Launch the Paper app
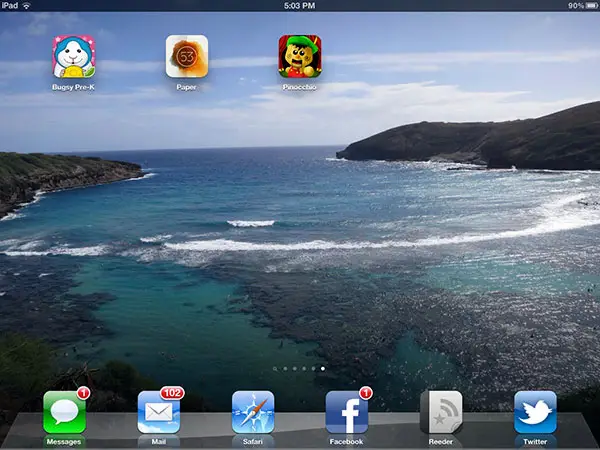 (x=186, y=56)
